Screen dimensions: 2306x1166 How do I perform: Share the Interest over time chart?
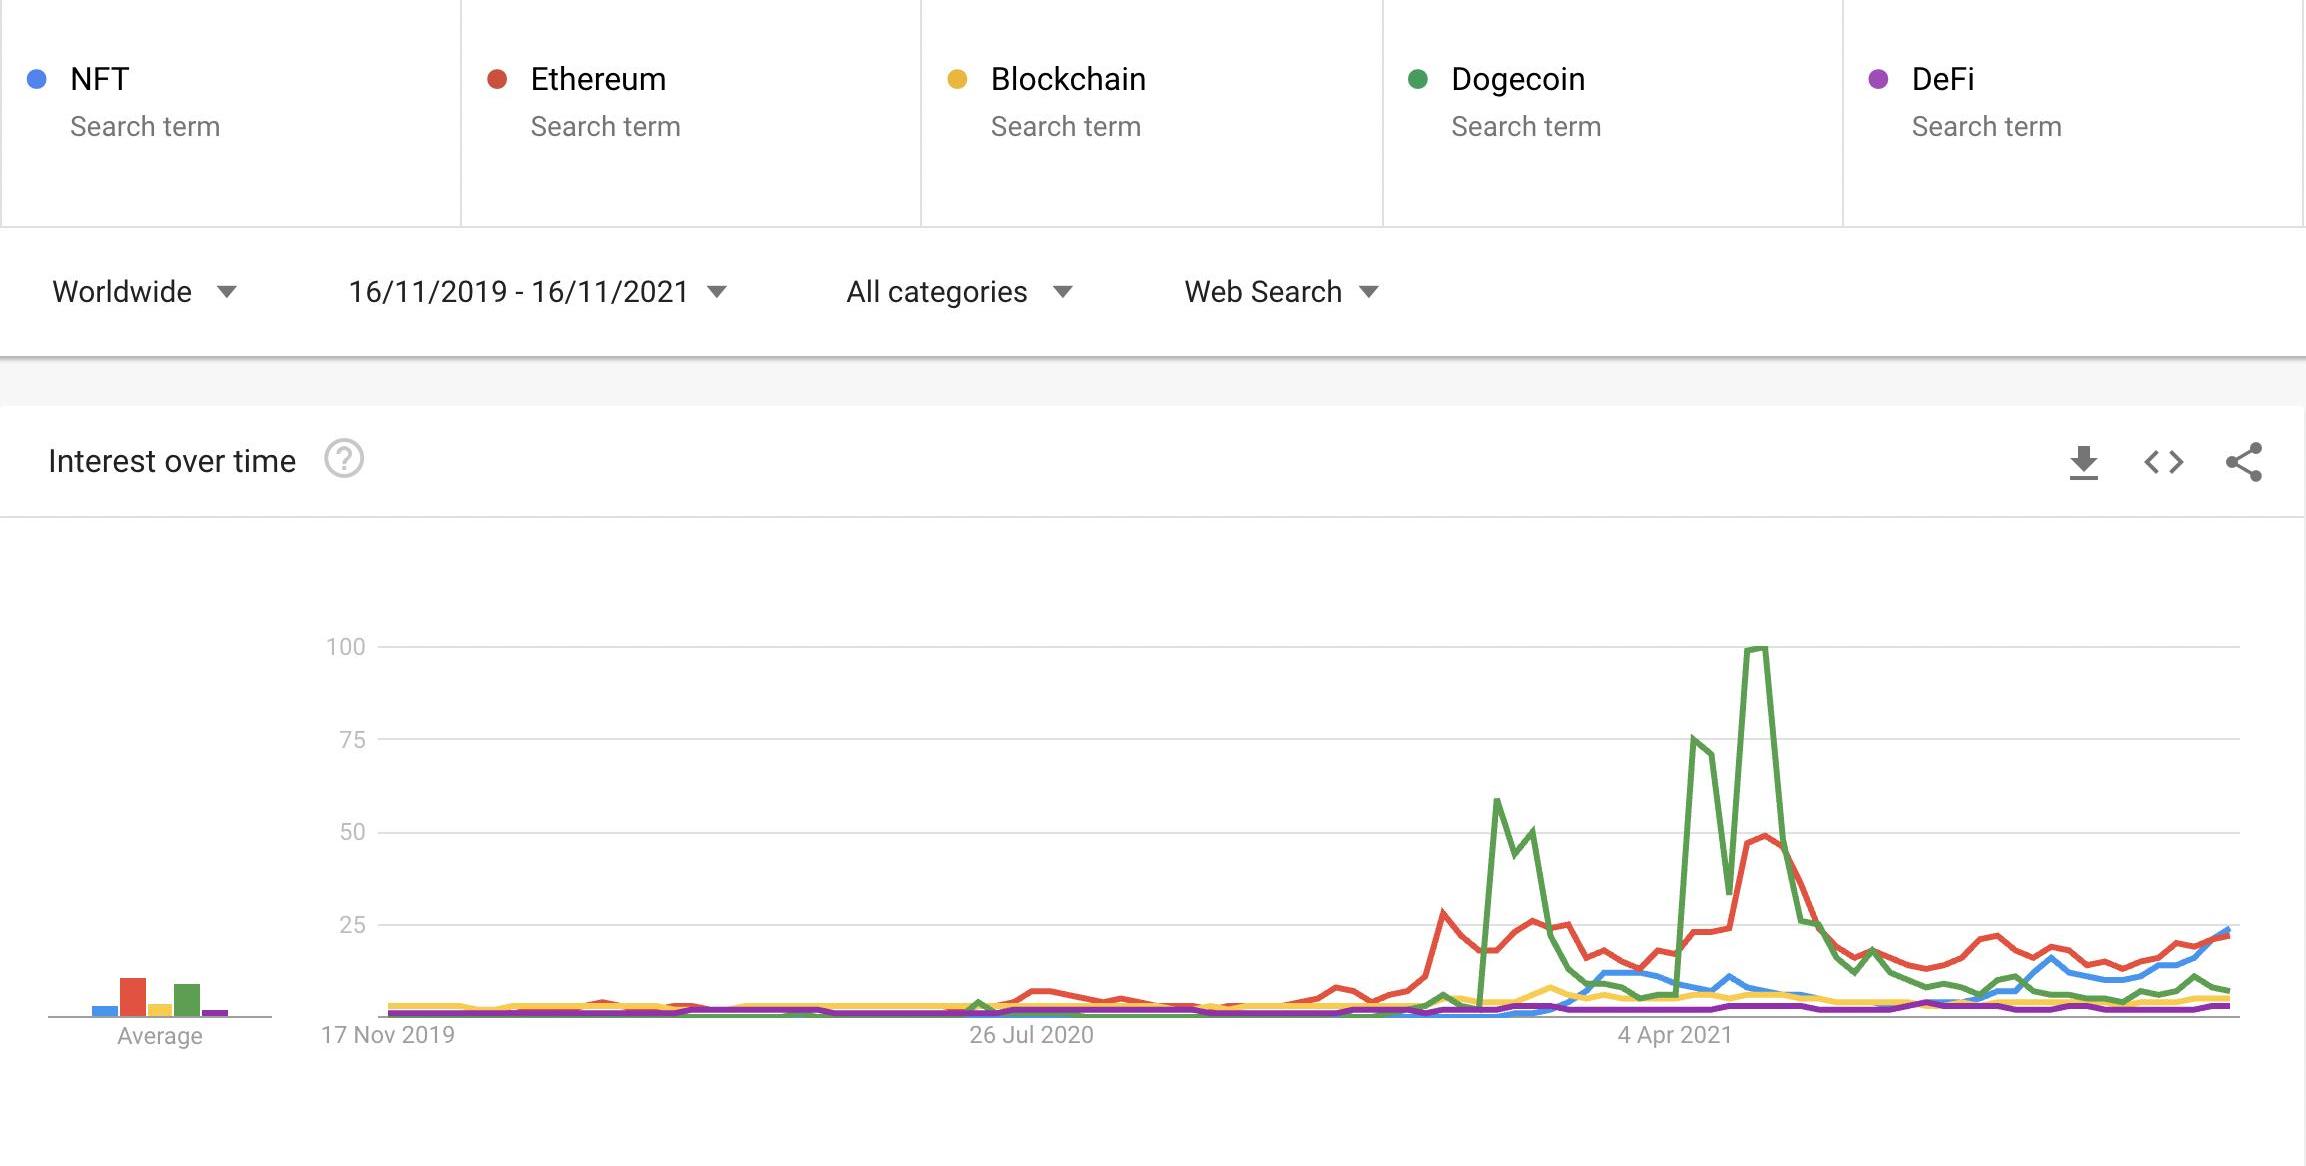click(2243, 462)
